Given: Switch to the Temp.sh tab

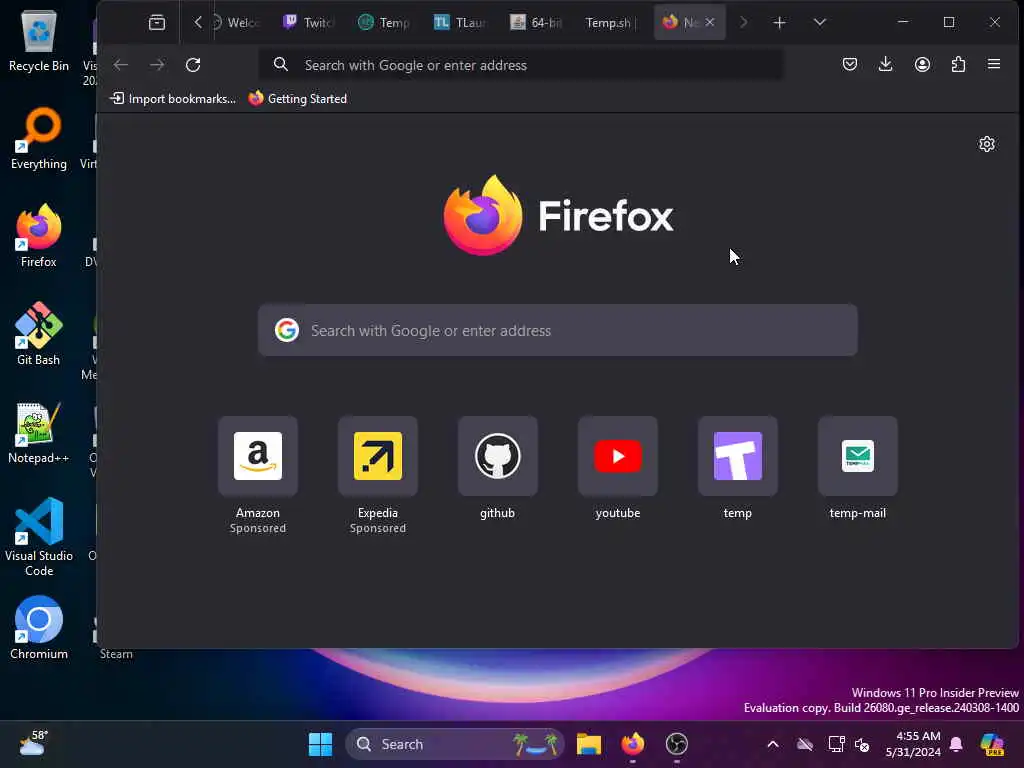Looking at the screenshot, I should point(611,23).
